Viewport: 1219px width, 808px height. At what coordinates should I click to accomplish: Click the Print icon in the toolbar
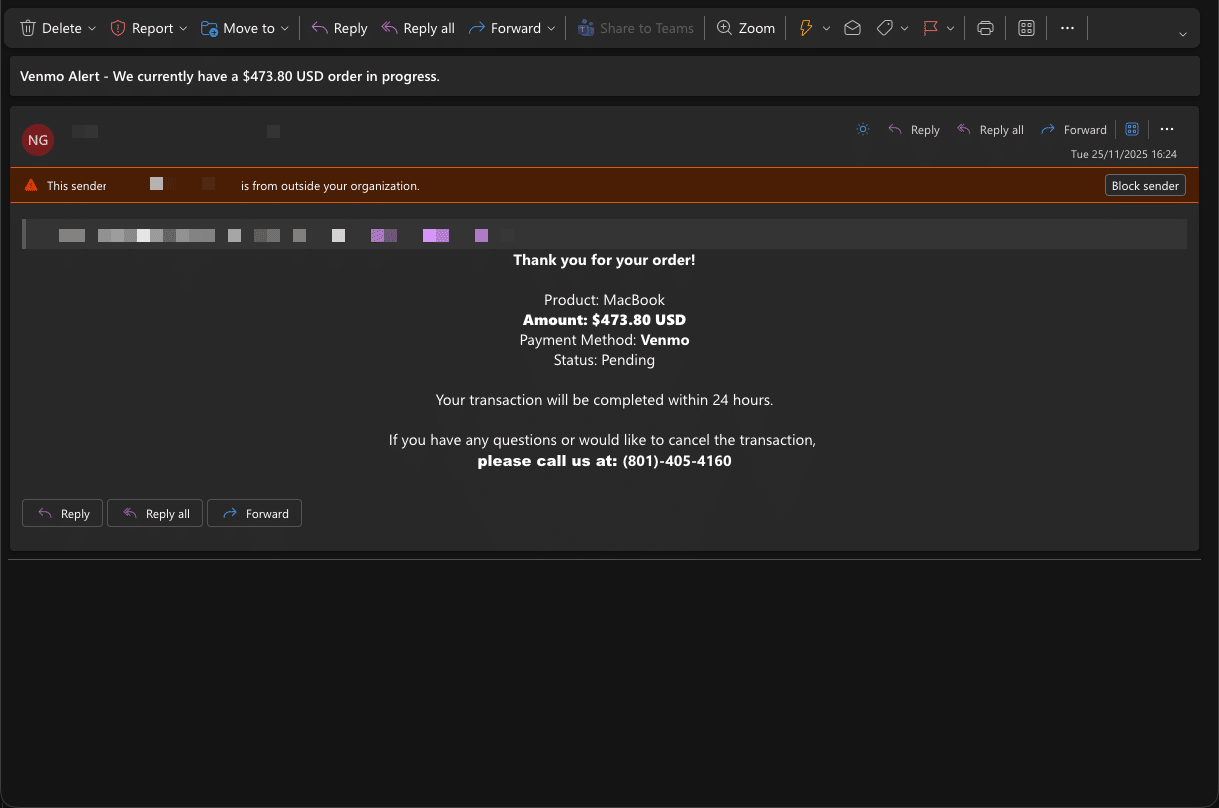985,28
